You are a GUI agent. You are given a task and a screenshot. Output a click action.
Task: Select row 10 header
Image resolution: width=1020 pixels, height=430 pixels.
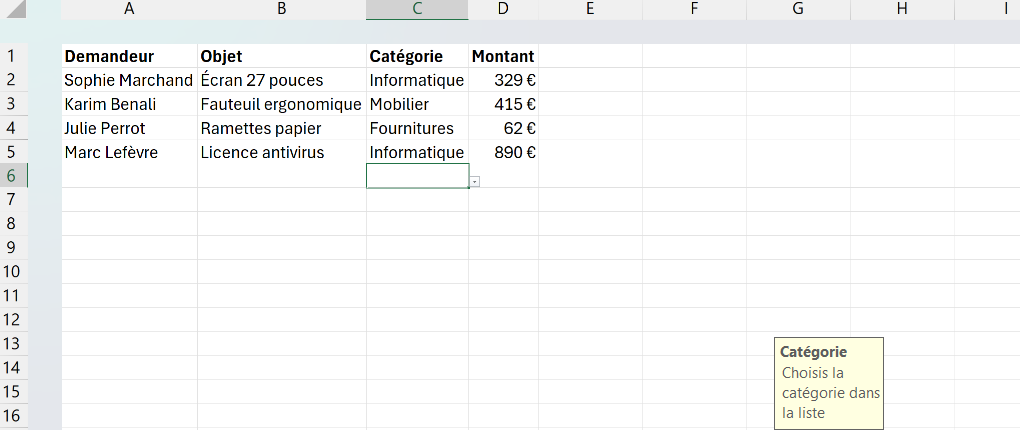click(14, 272)
